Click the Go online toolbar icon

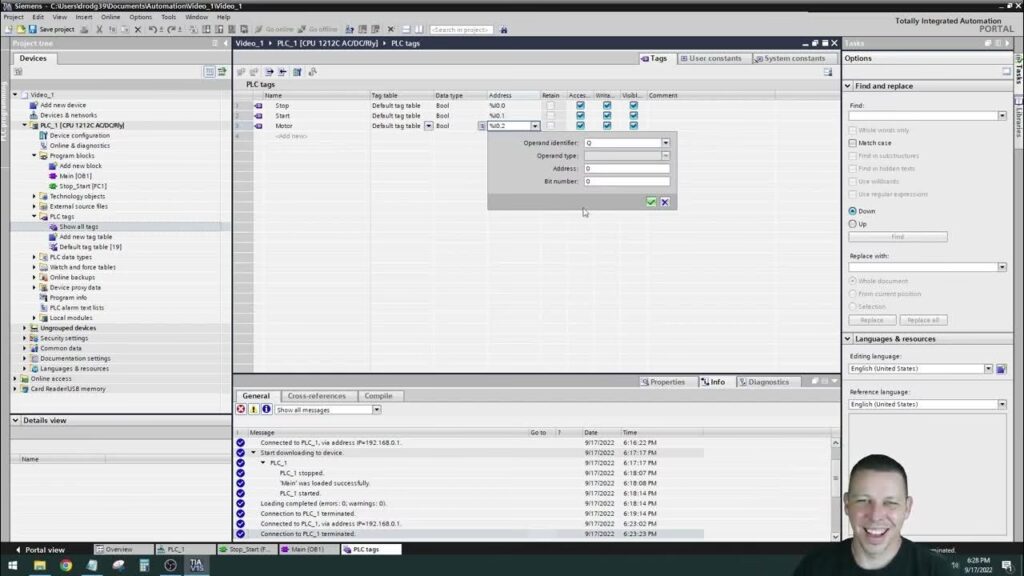276,29
